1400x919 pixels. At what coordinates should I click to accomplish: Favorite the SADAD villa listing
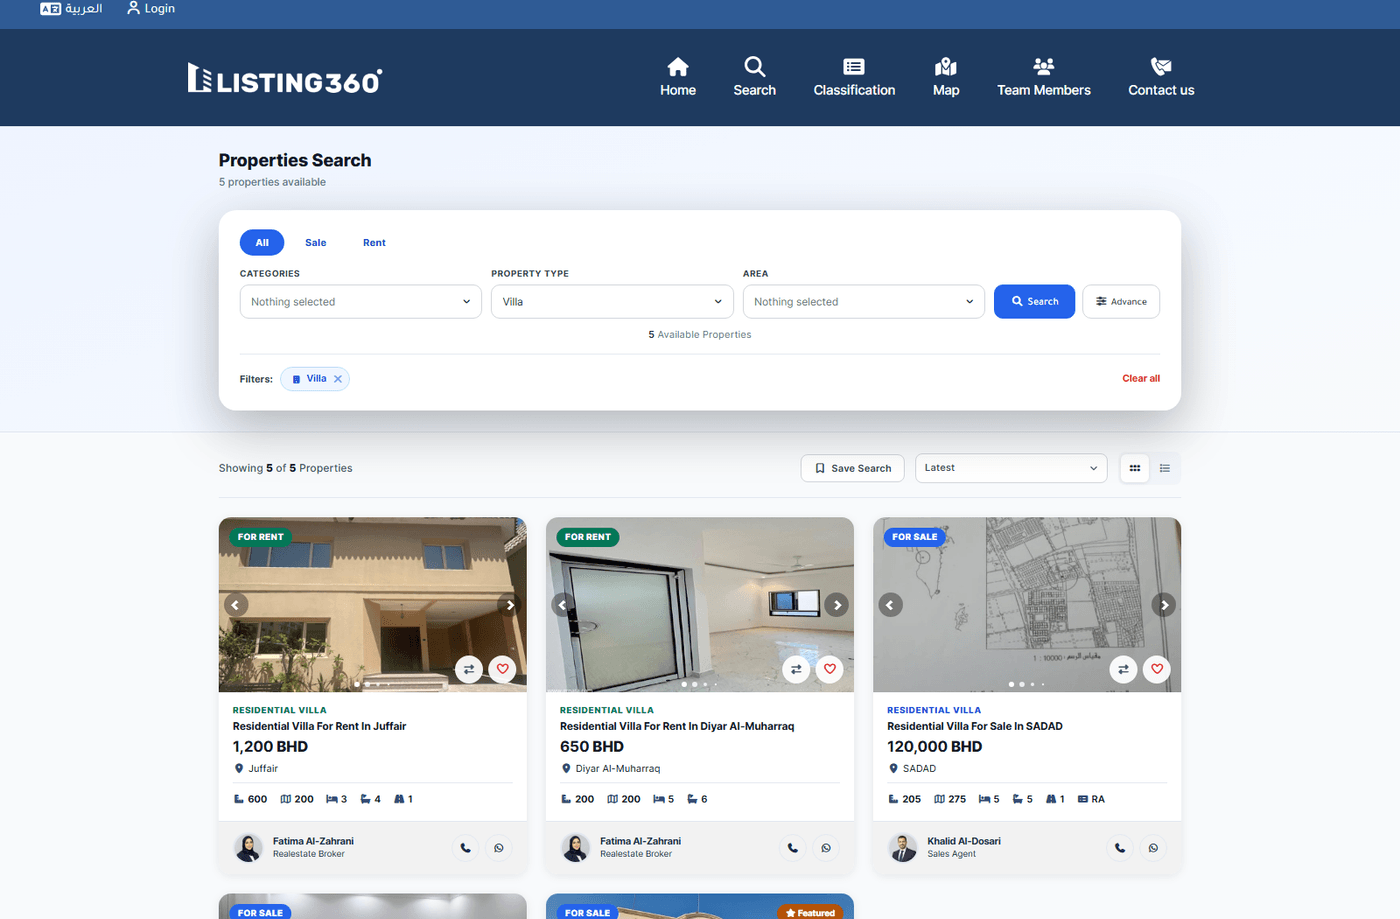(1157, 669)
